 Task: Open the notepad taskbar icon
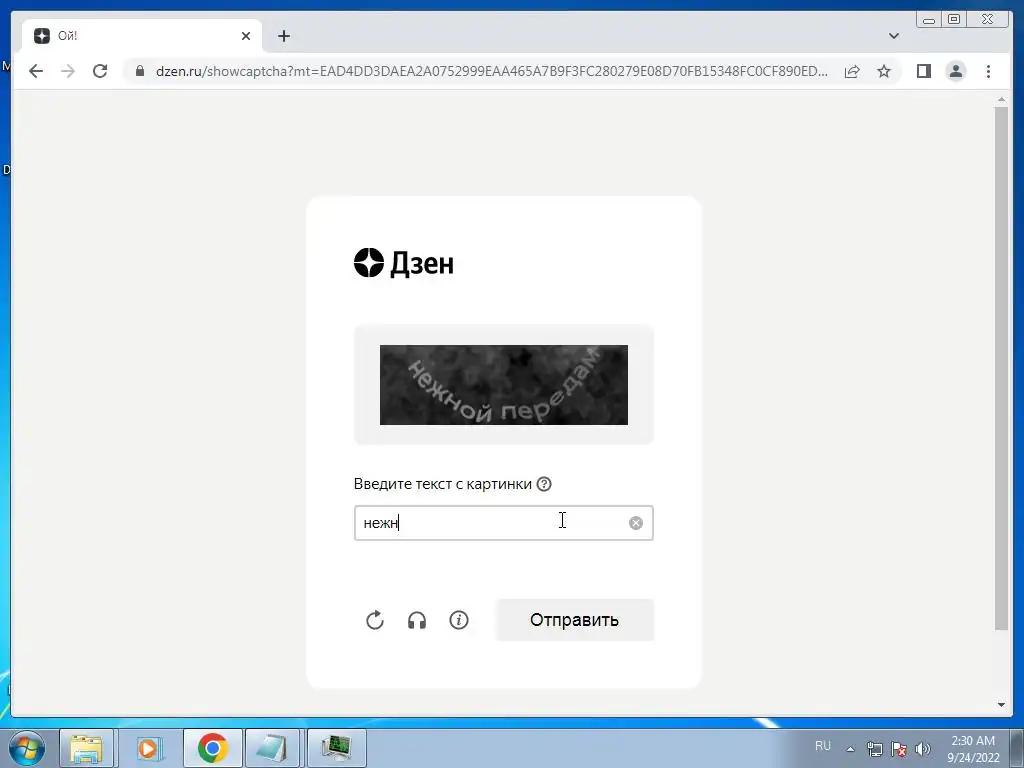pyautogui.click(x=273, y=748)
